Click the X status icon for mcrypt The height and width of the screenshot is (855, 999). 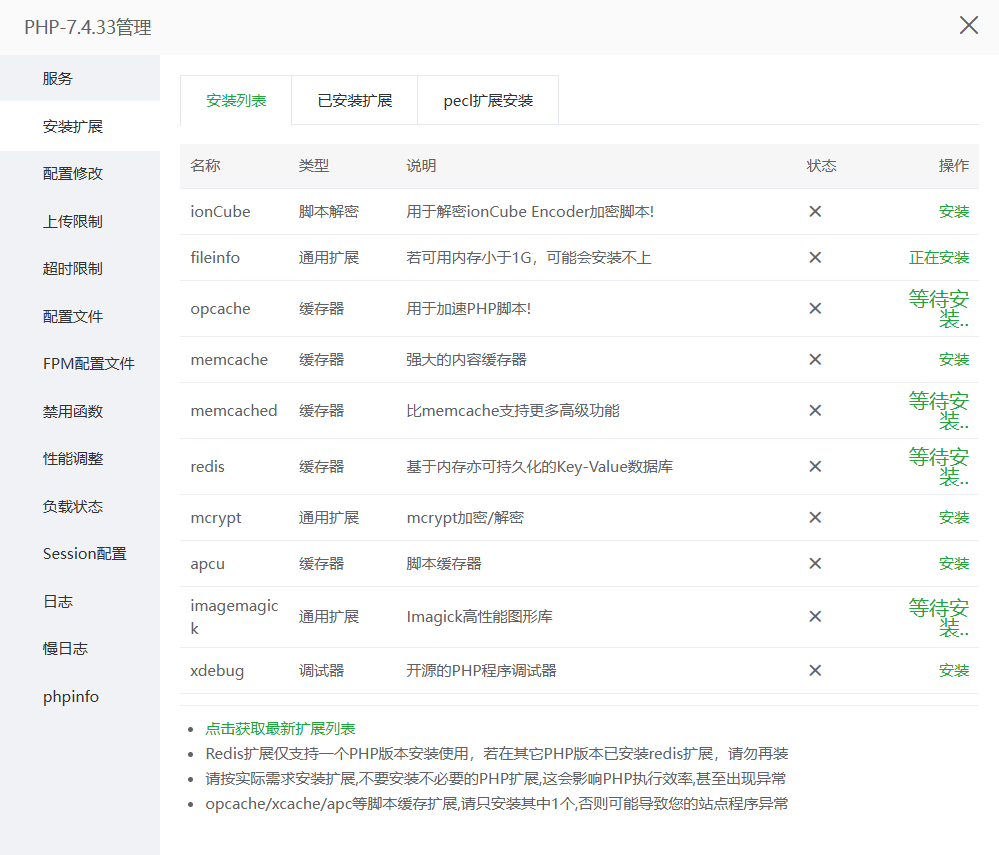point(815,518)
